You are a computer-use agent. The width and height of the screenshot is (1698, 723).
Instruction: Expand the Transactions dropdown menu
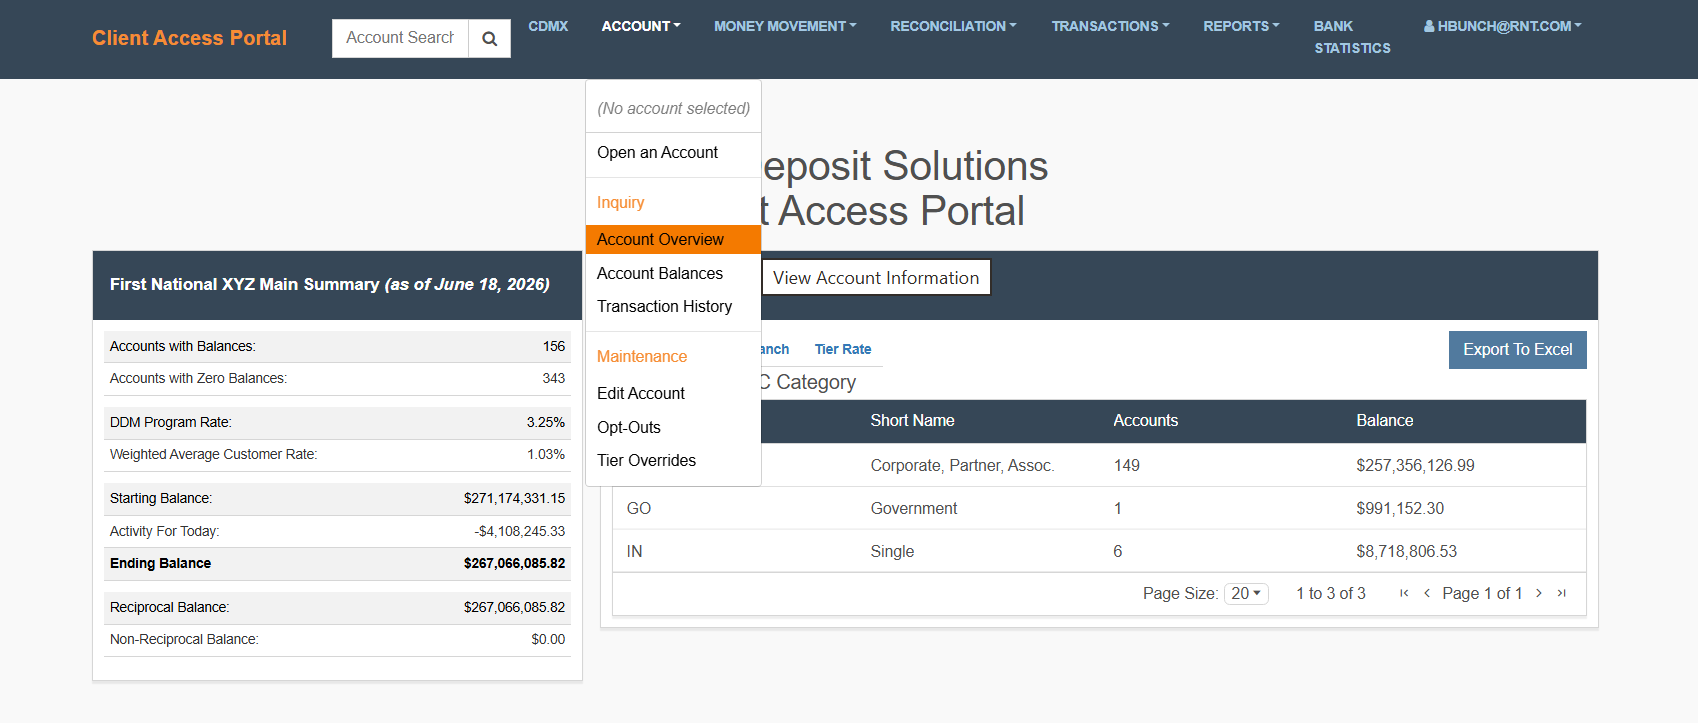[x=1110, y=26]
